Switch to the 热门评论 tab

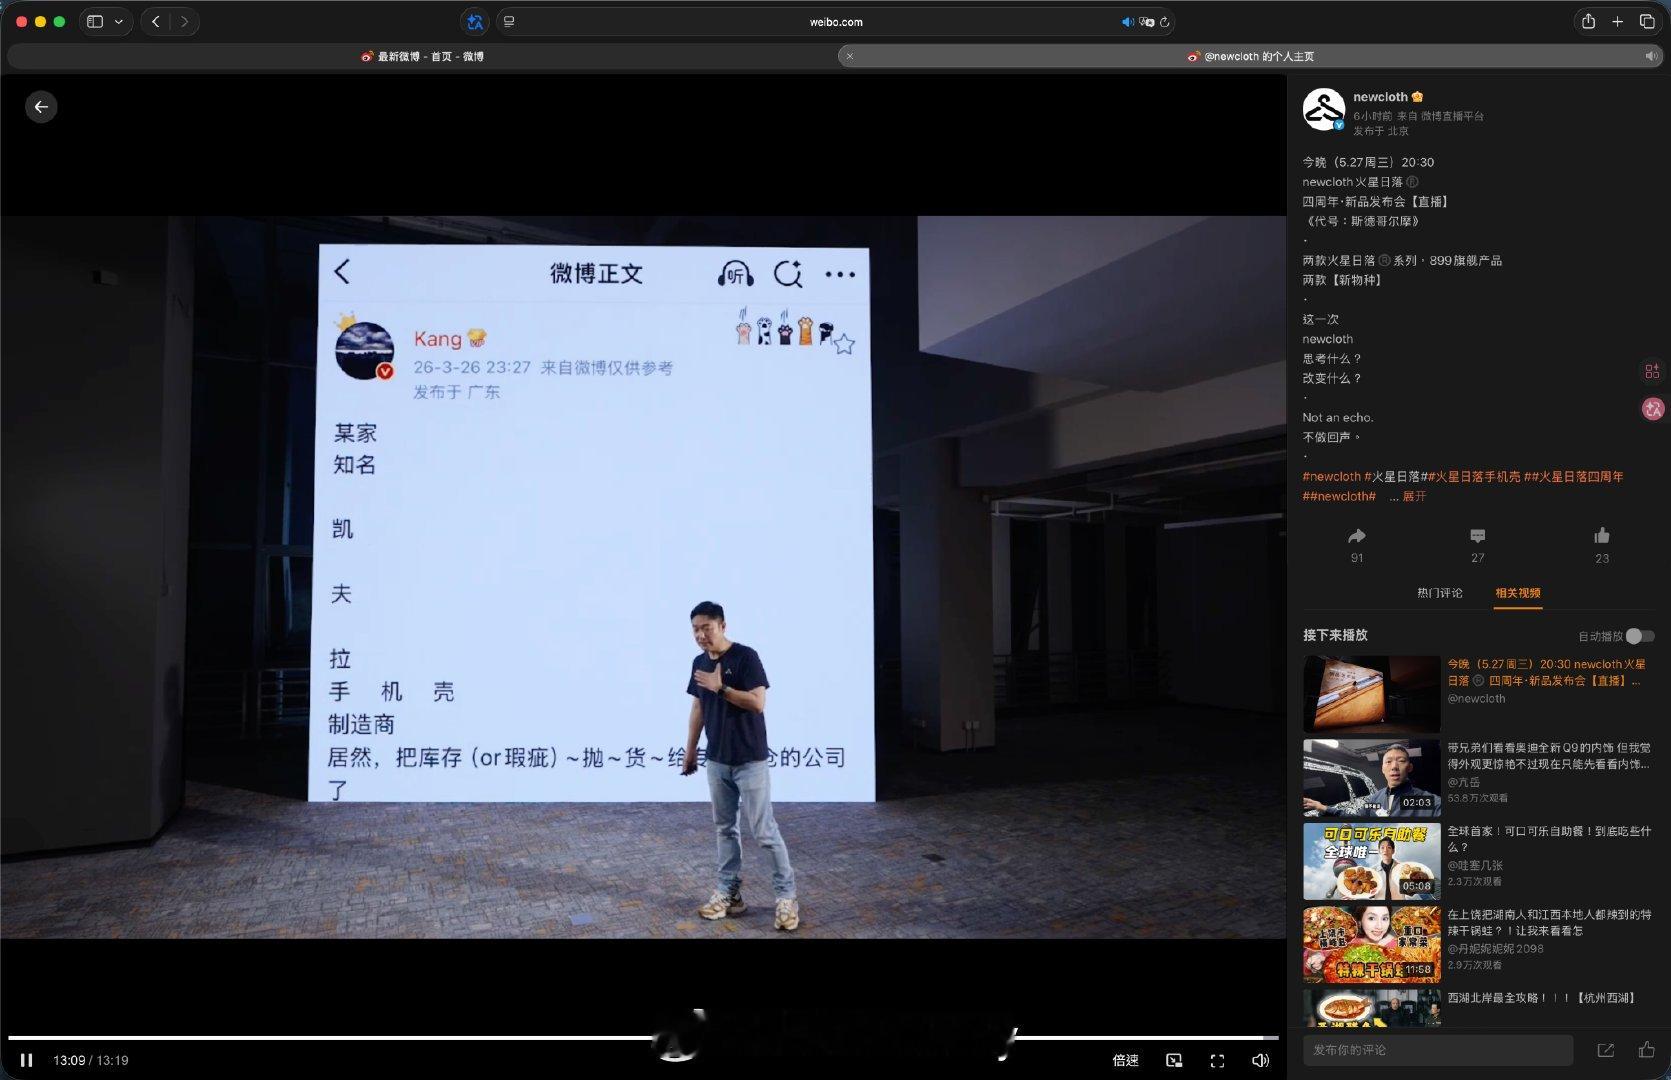(x=1439, y=593)
